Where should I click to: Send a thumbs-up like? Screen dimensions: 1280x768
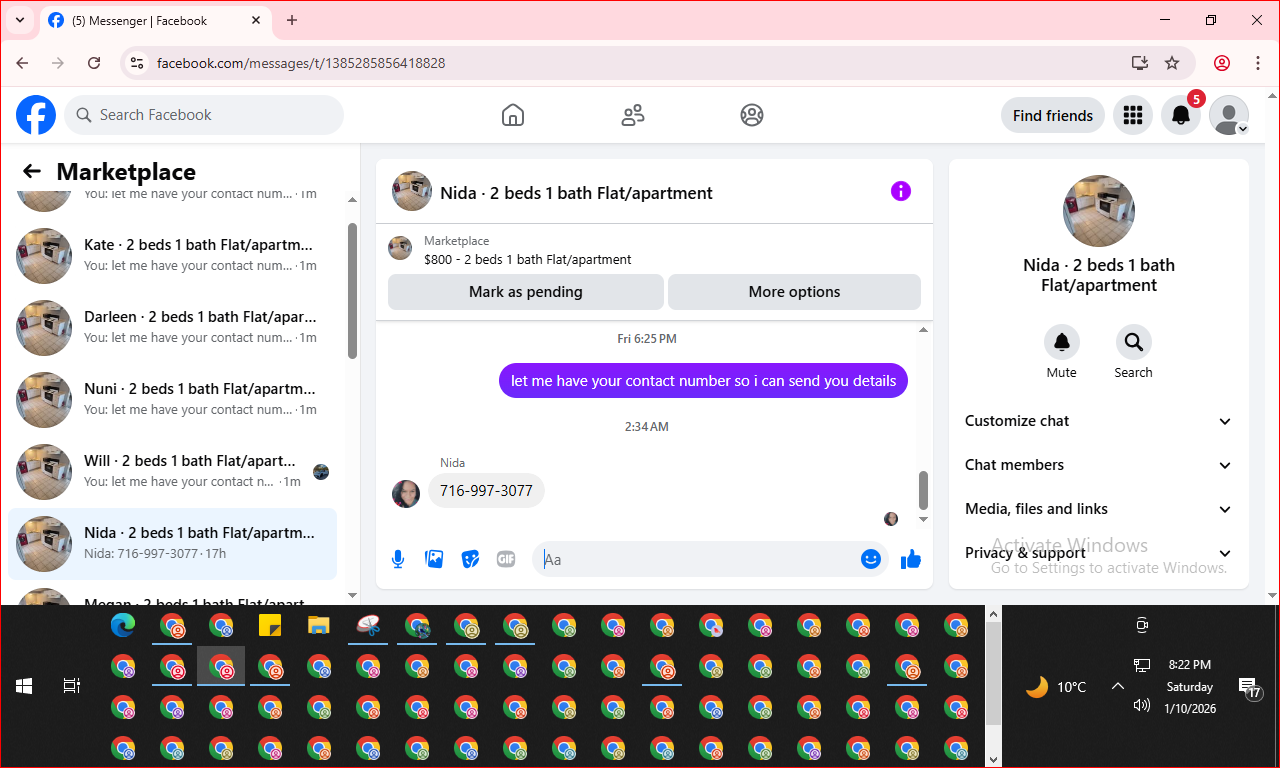pyautogui.click(x=911, y=559)
